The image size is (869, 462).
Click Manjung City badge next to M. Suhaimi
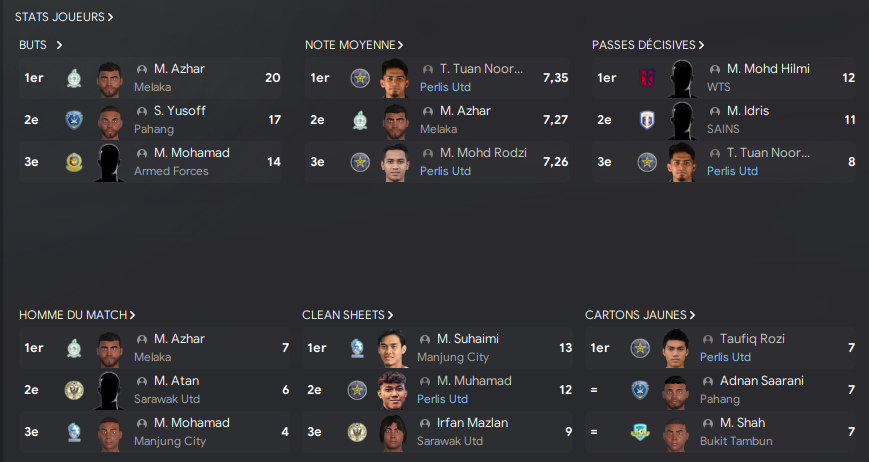[357, 348]
